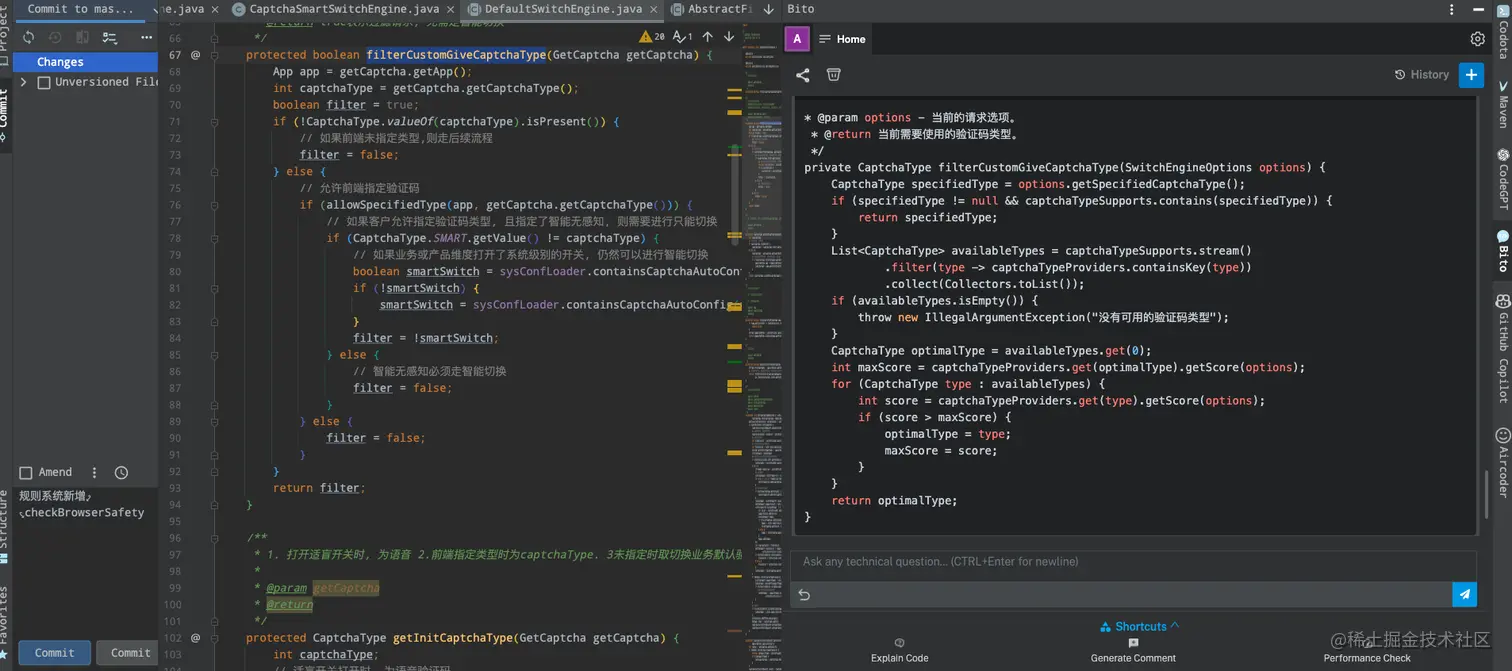Open commit options menu next to Amend
Image resolution: width=1512 pixels, height=671 pixels.
(x=95, y=472)
